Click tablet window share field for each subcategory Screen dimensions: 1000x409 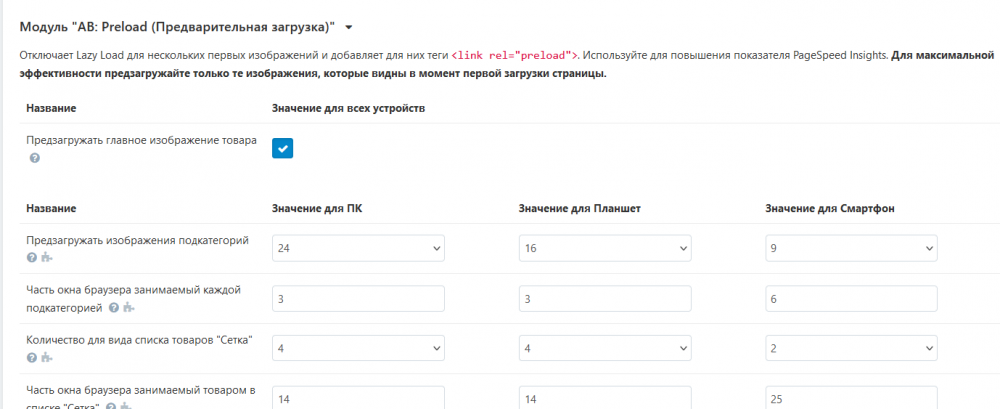point(605,298)
